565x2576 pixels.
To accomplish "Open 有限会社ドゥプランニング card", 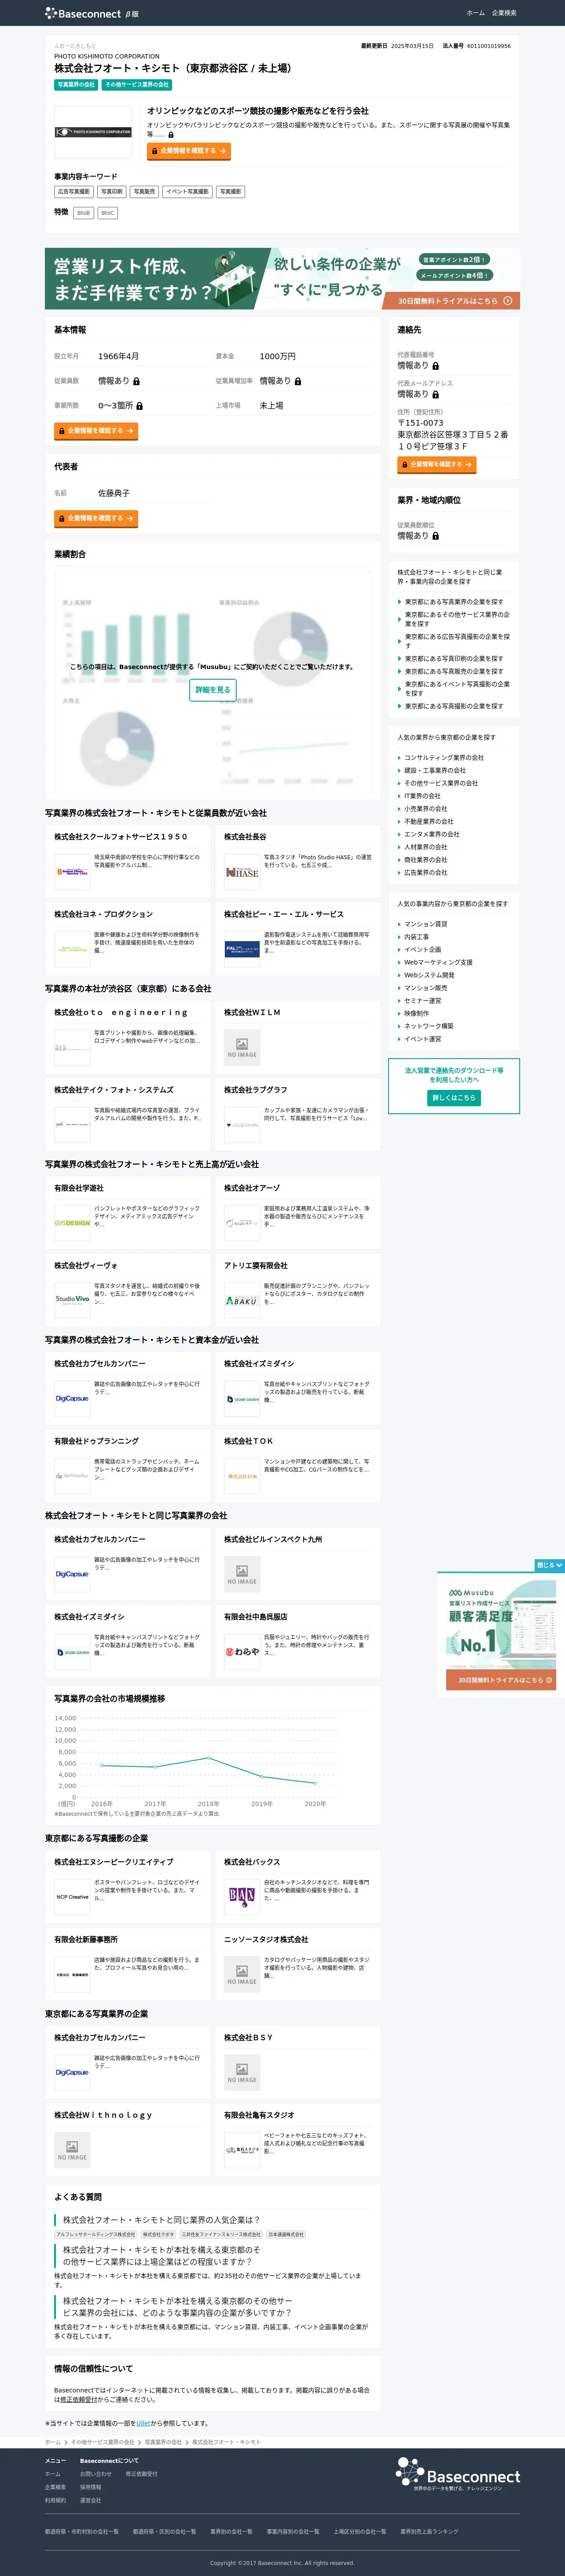I will point(128,1466).
